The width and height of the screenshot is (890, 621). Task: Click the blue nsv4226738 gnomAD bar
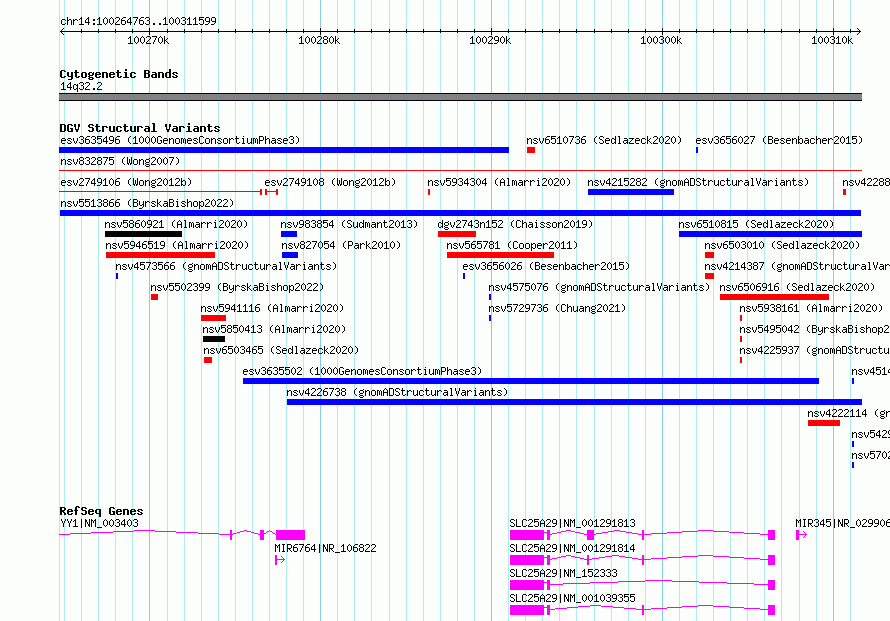tap(574, 402)
